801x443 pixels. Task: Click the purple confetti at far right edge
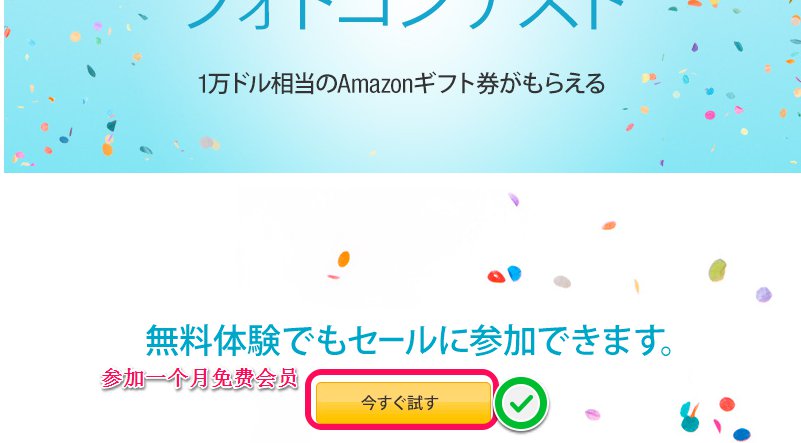pos(764,294)
